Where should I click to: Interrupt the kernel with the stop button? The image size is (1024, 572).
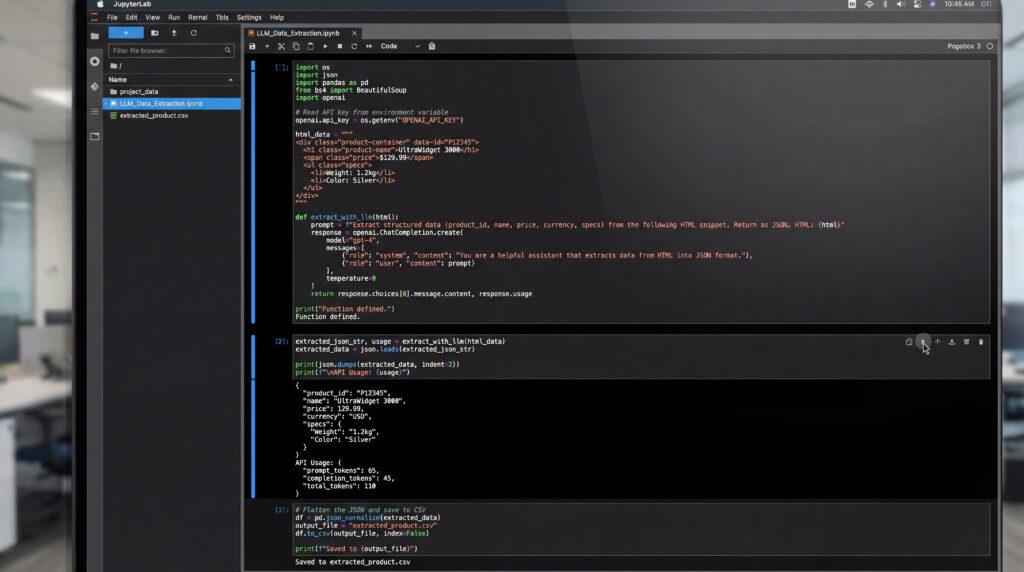click(x=340, y=46)
